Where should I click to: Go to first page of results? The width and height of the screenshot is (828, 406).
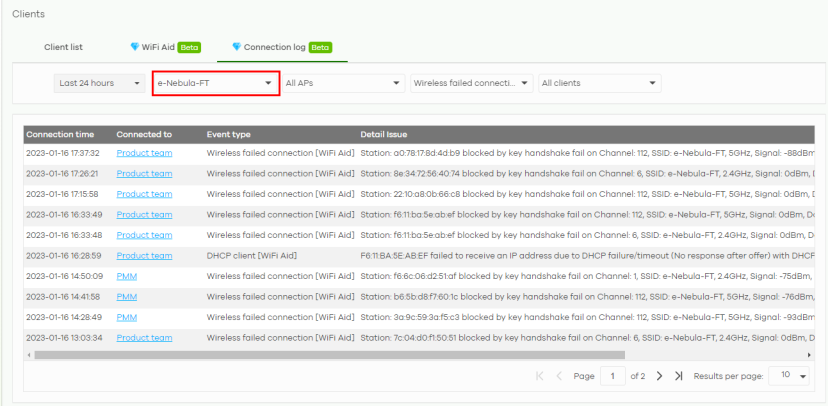[540, 375]
